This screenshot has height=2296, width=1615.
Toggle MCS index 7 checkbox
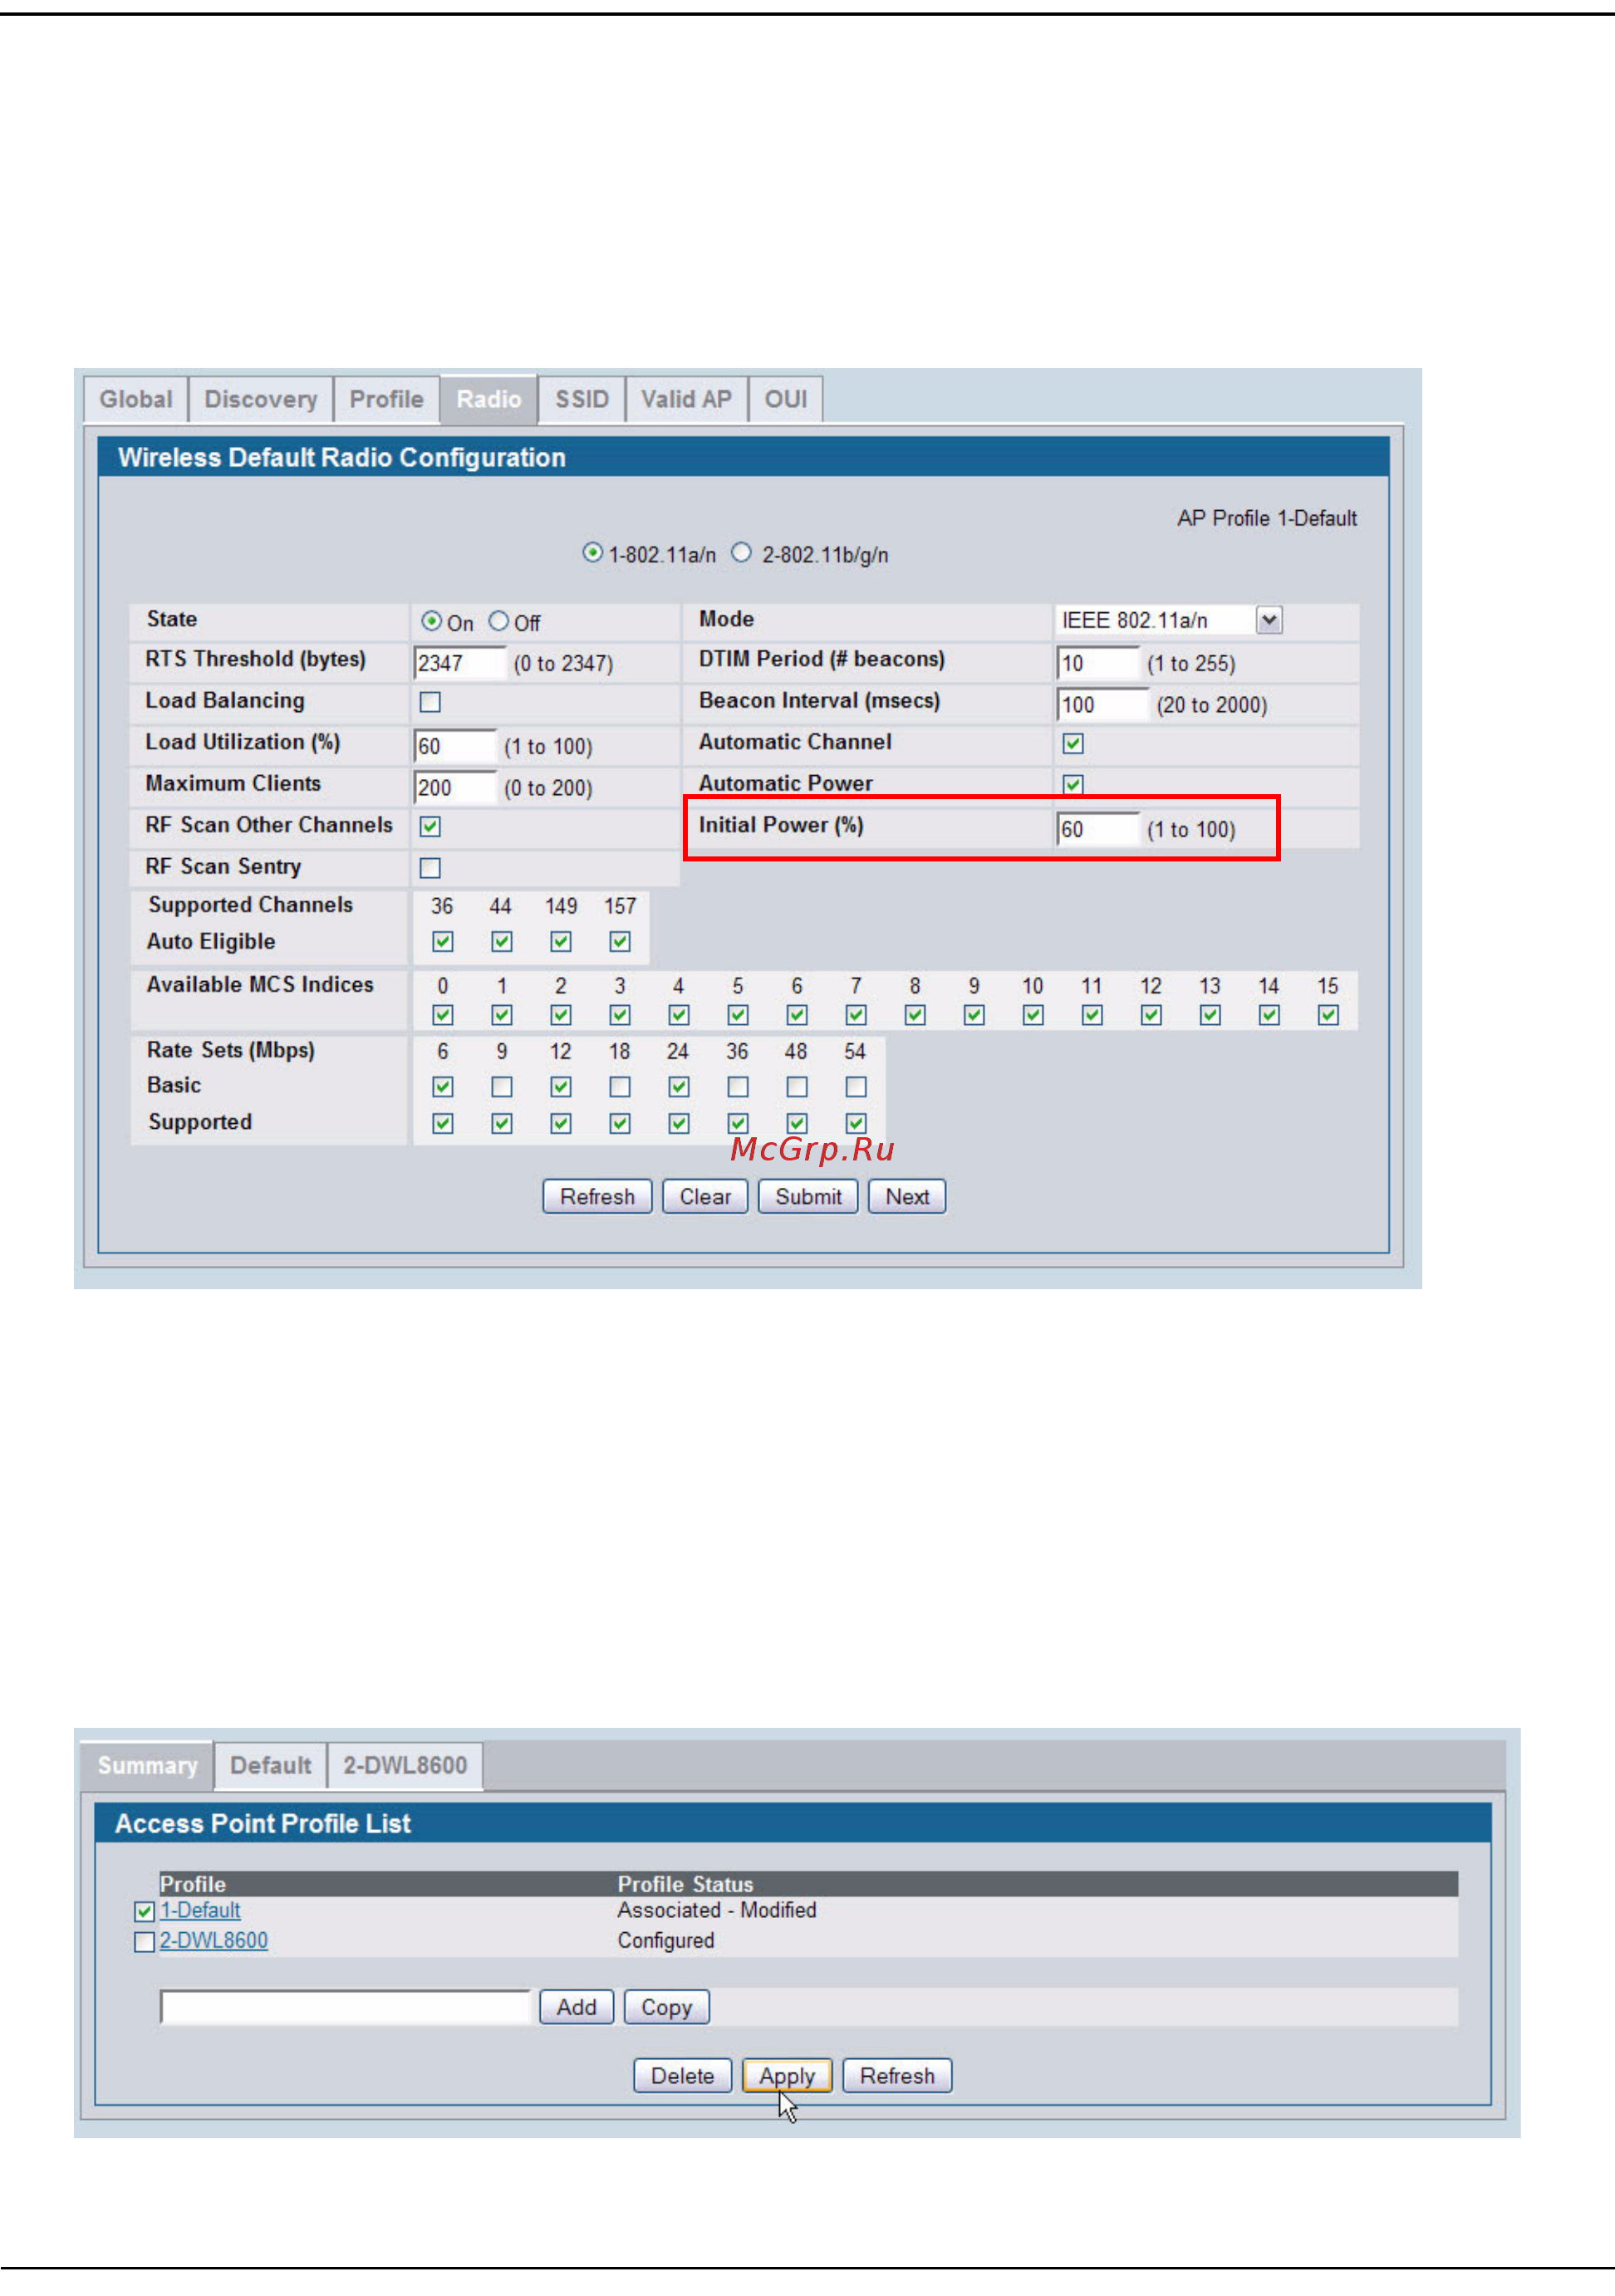(x=855, y=1015)
